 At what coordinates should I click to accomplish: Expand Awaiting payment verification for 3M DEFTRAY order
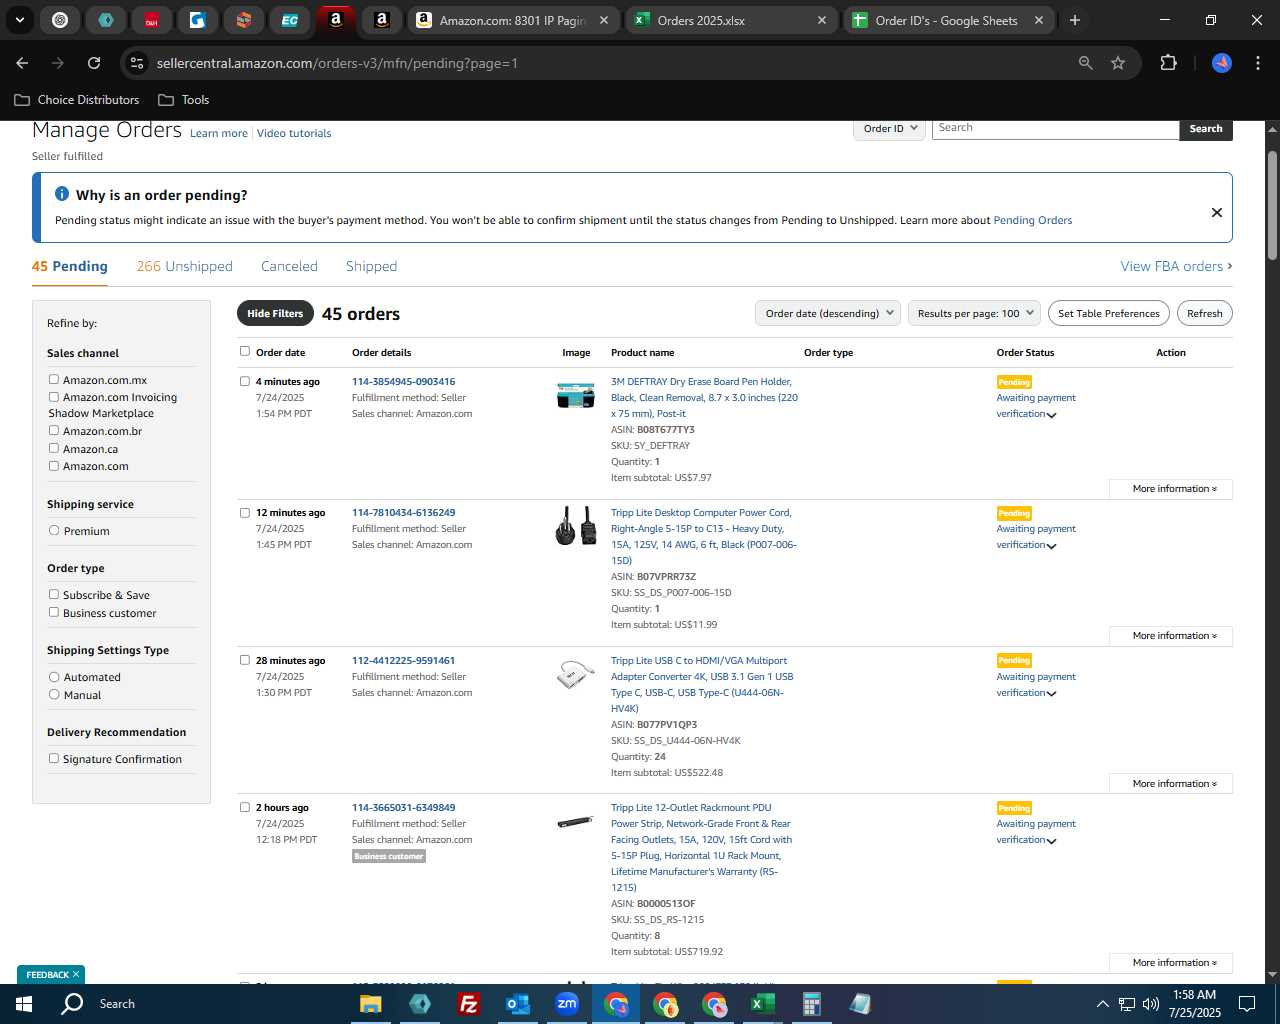pos(1051,415)
